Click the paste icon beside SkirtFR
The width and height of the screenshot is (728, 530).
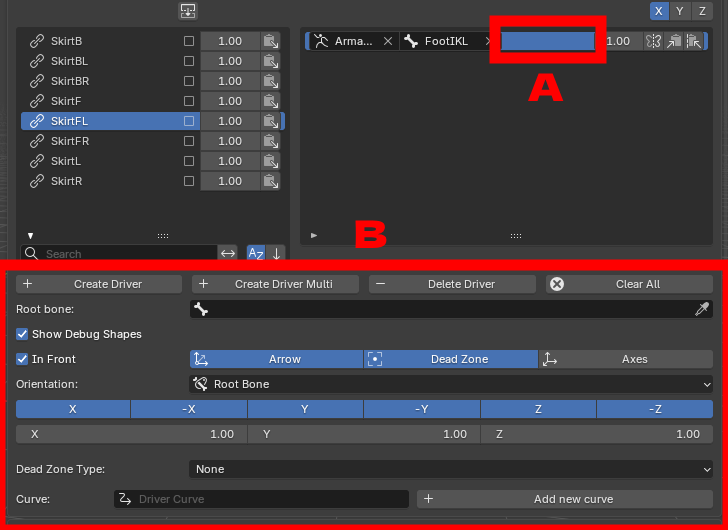click(x=270, y=141)
